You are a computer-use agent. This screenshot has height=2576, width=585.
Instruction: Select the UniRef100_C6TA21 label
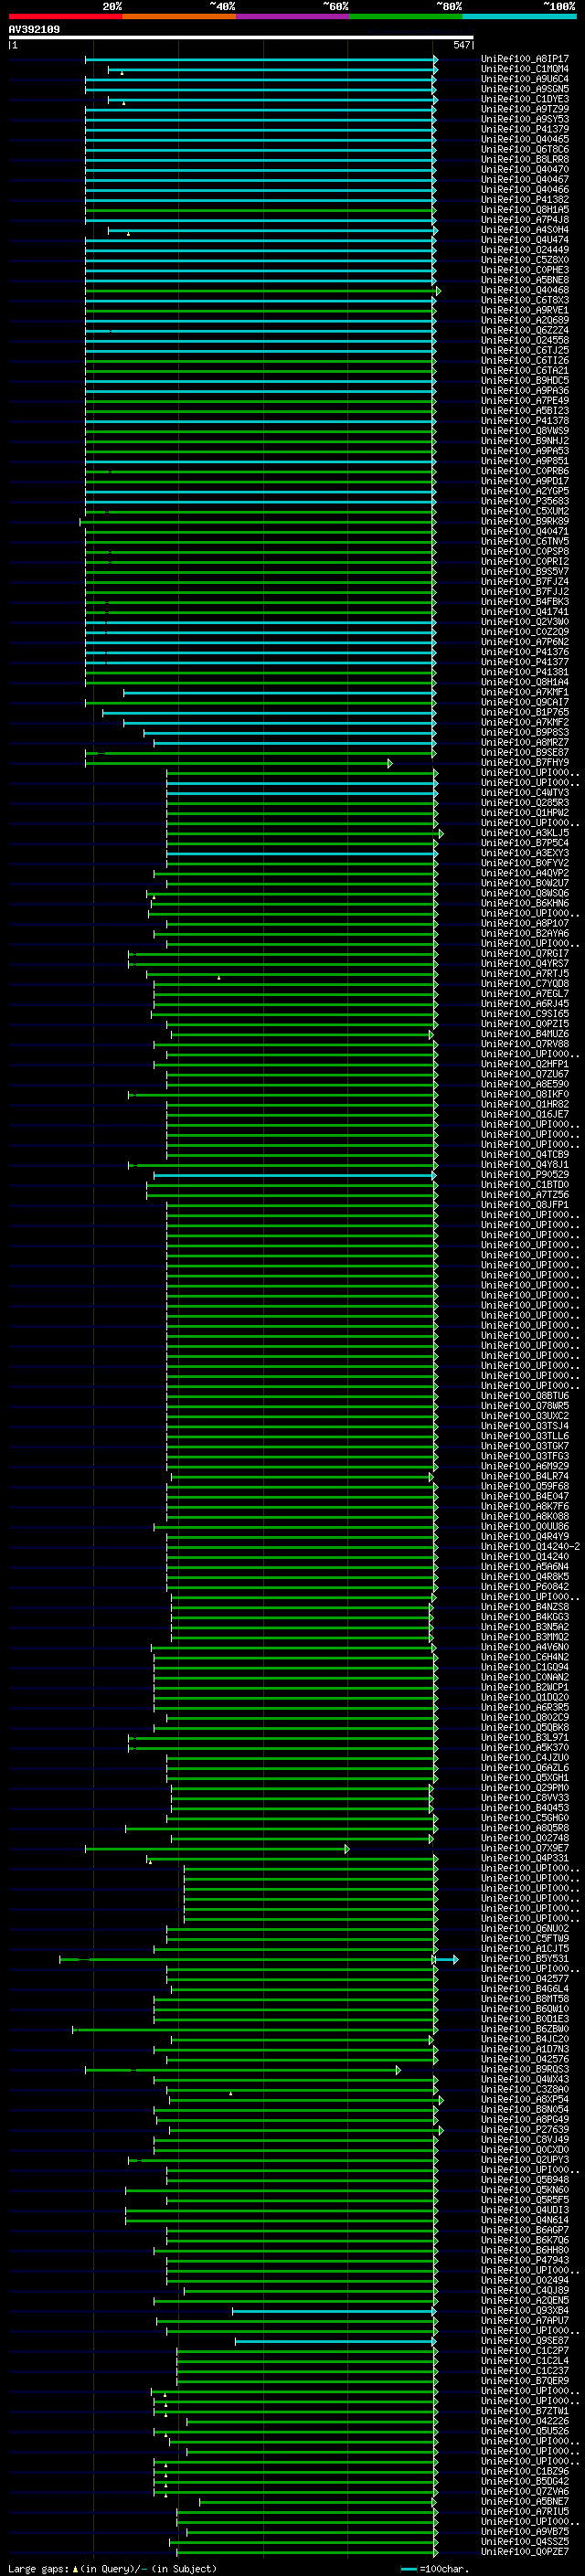(525, 370)
